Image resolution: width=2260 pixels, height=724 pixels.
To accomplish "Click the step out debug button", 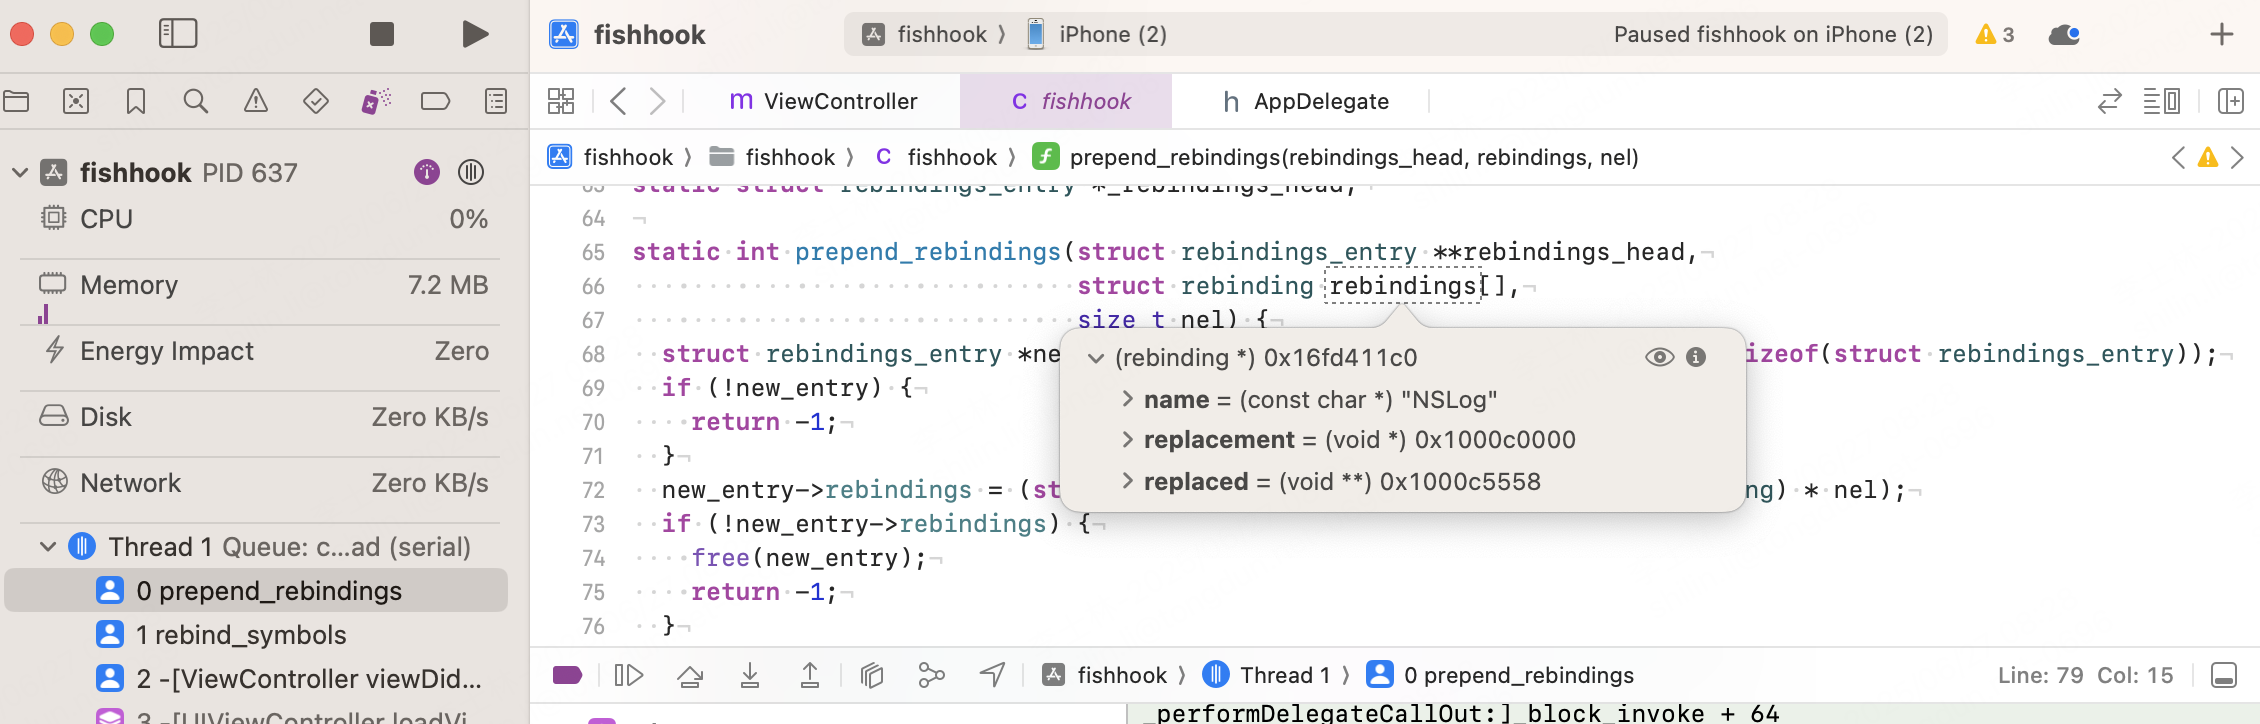I will point(810,676).
